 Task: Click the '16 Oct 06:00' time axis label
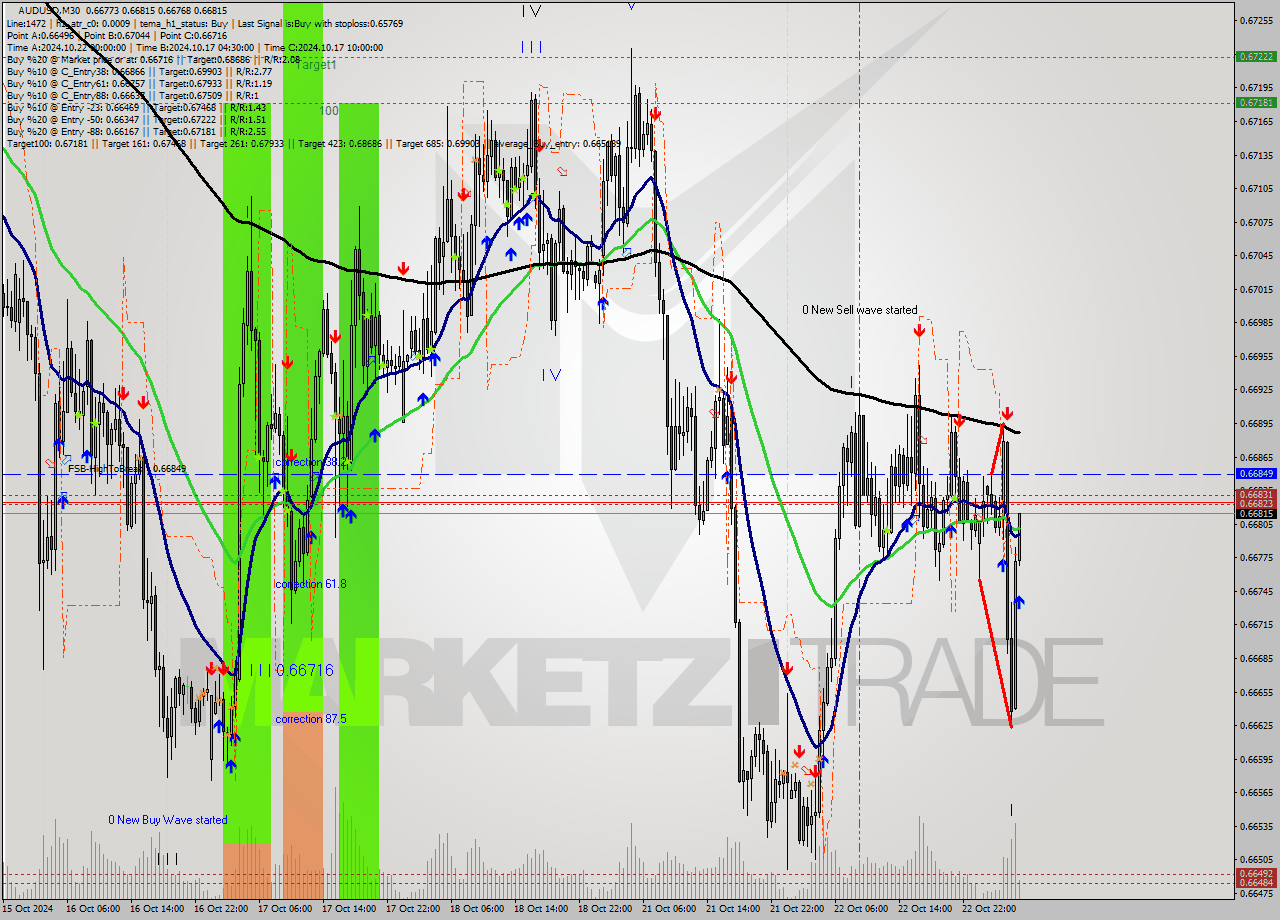pyautogui.click(x=93, y=909)
